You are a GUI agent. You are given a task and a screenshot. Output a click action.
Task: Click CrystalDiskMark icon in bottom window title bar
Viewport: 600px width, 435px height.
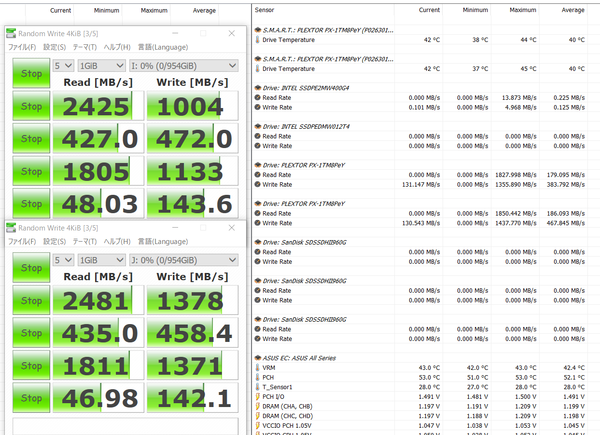coord(11,228)
